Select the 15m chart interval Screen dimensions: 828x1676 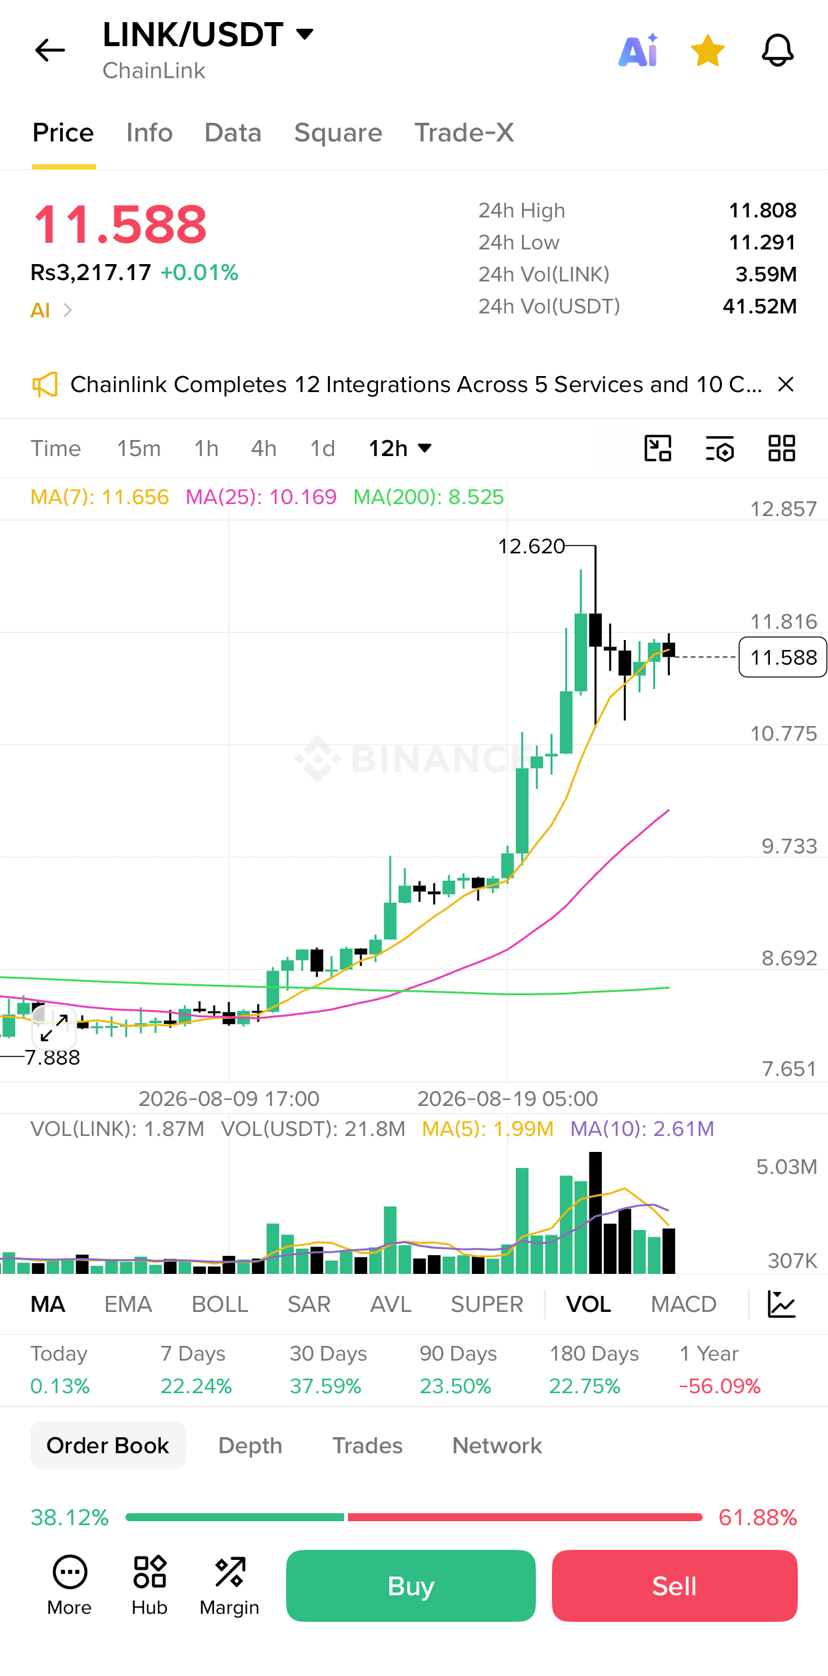(x=139, y=448)
